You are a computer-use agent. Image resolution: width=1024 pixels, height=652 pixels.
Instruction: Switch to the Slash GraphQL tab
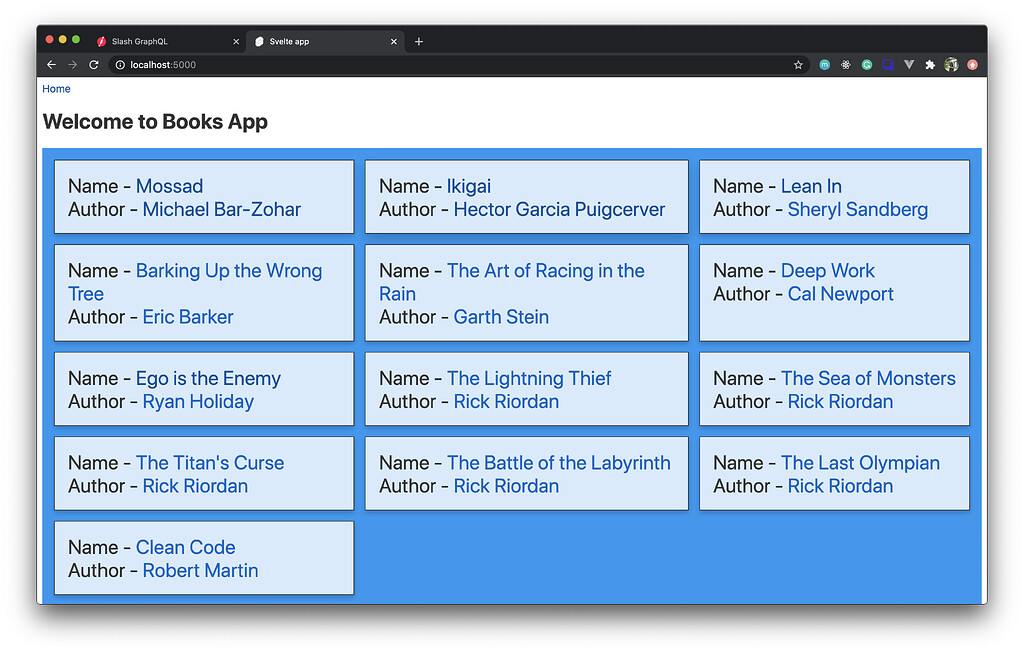(160, 41)
